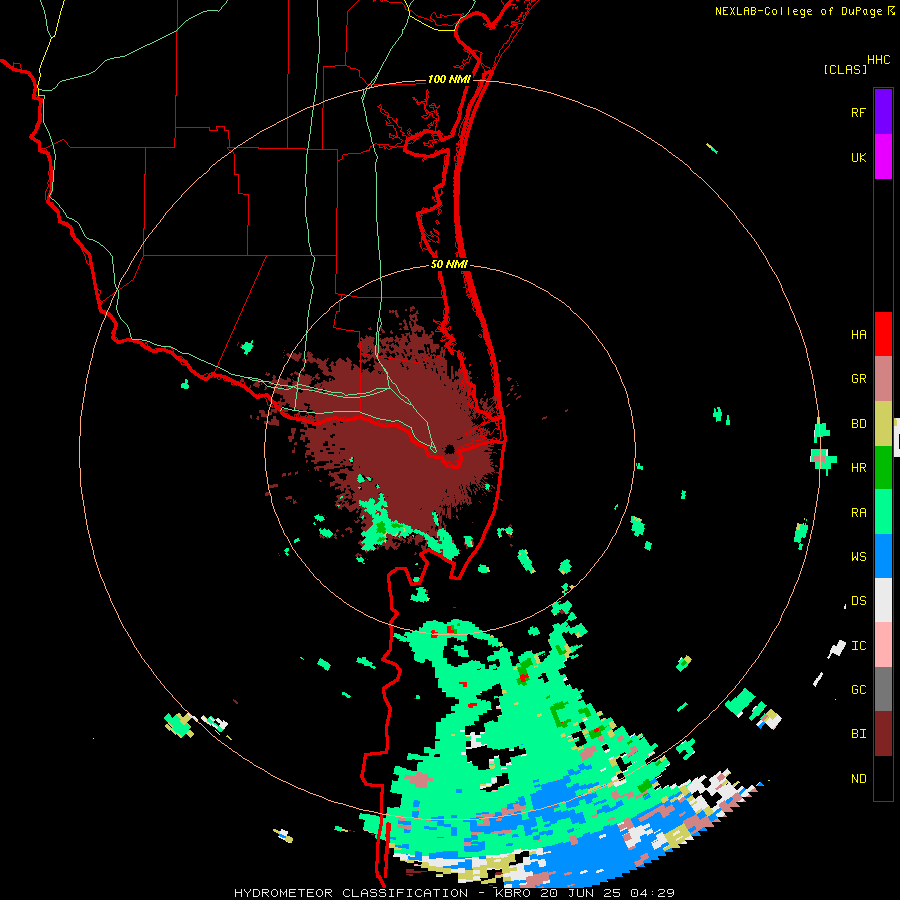Click the GC legend label

coord(858,690)
